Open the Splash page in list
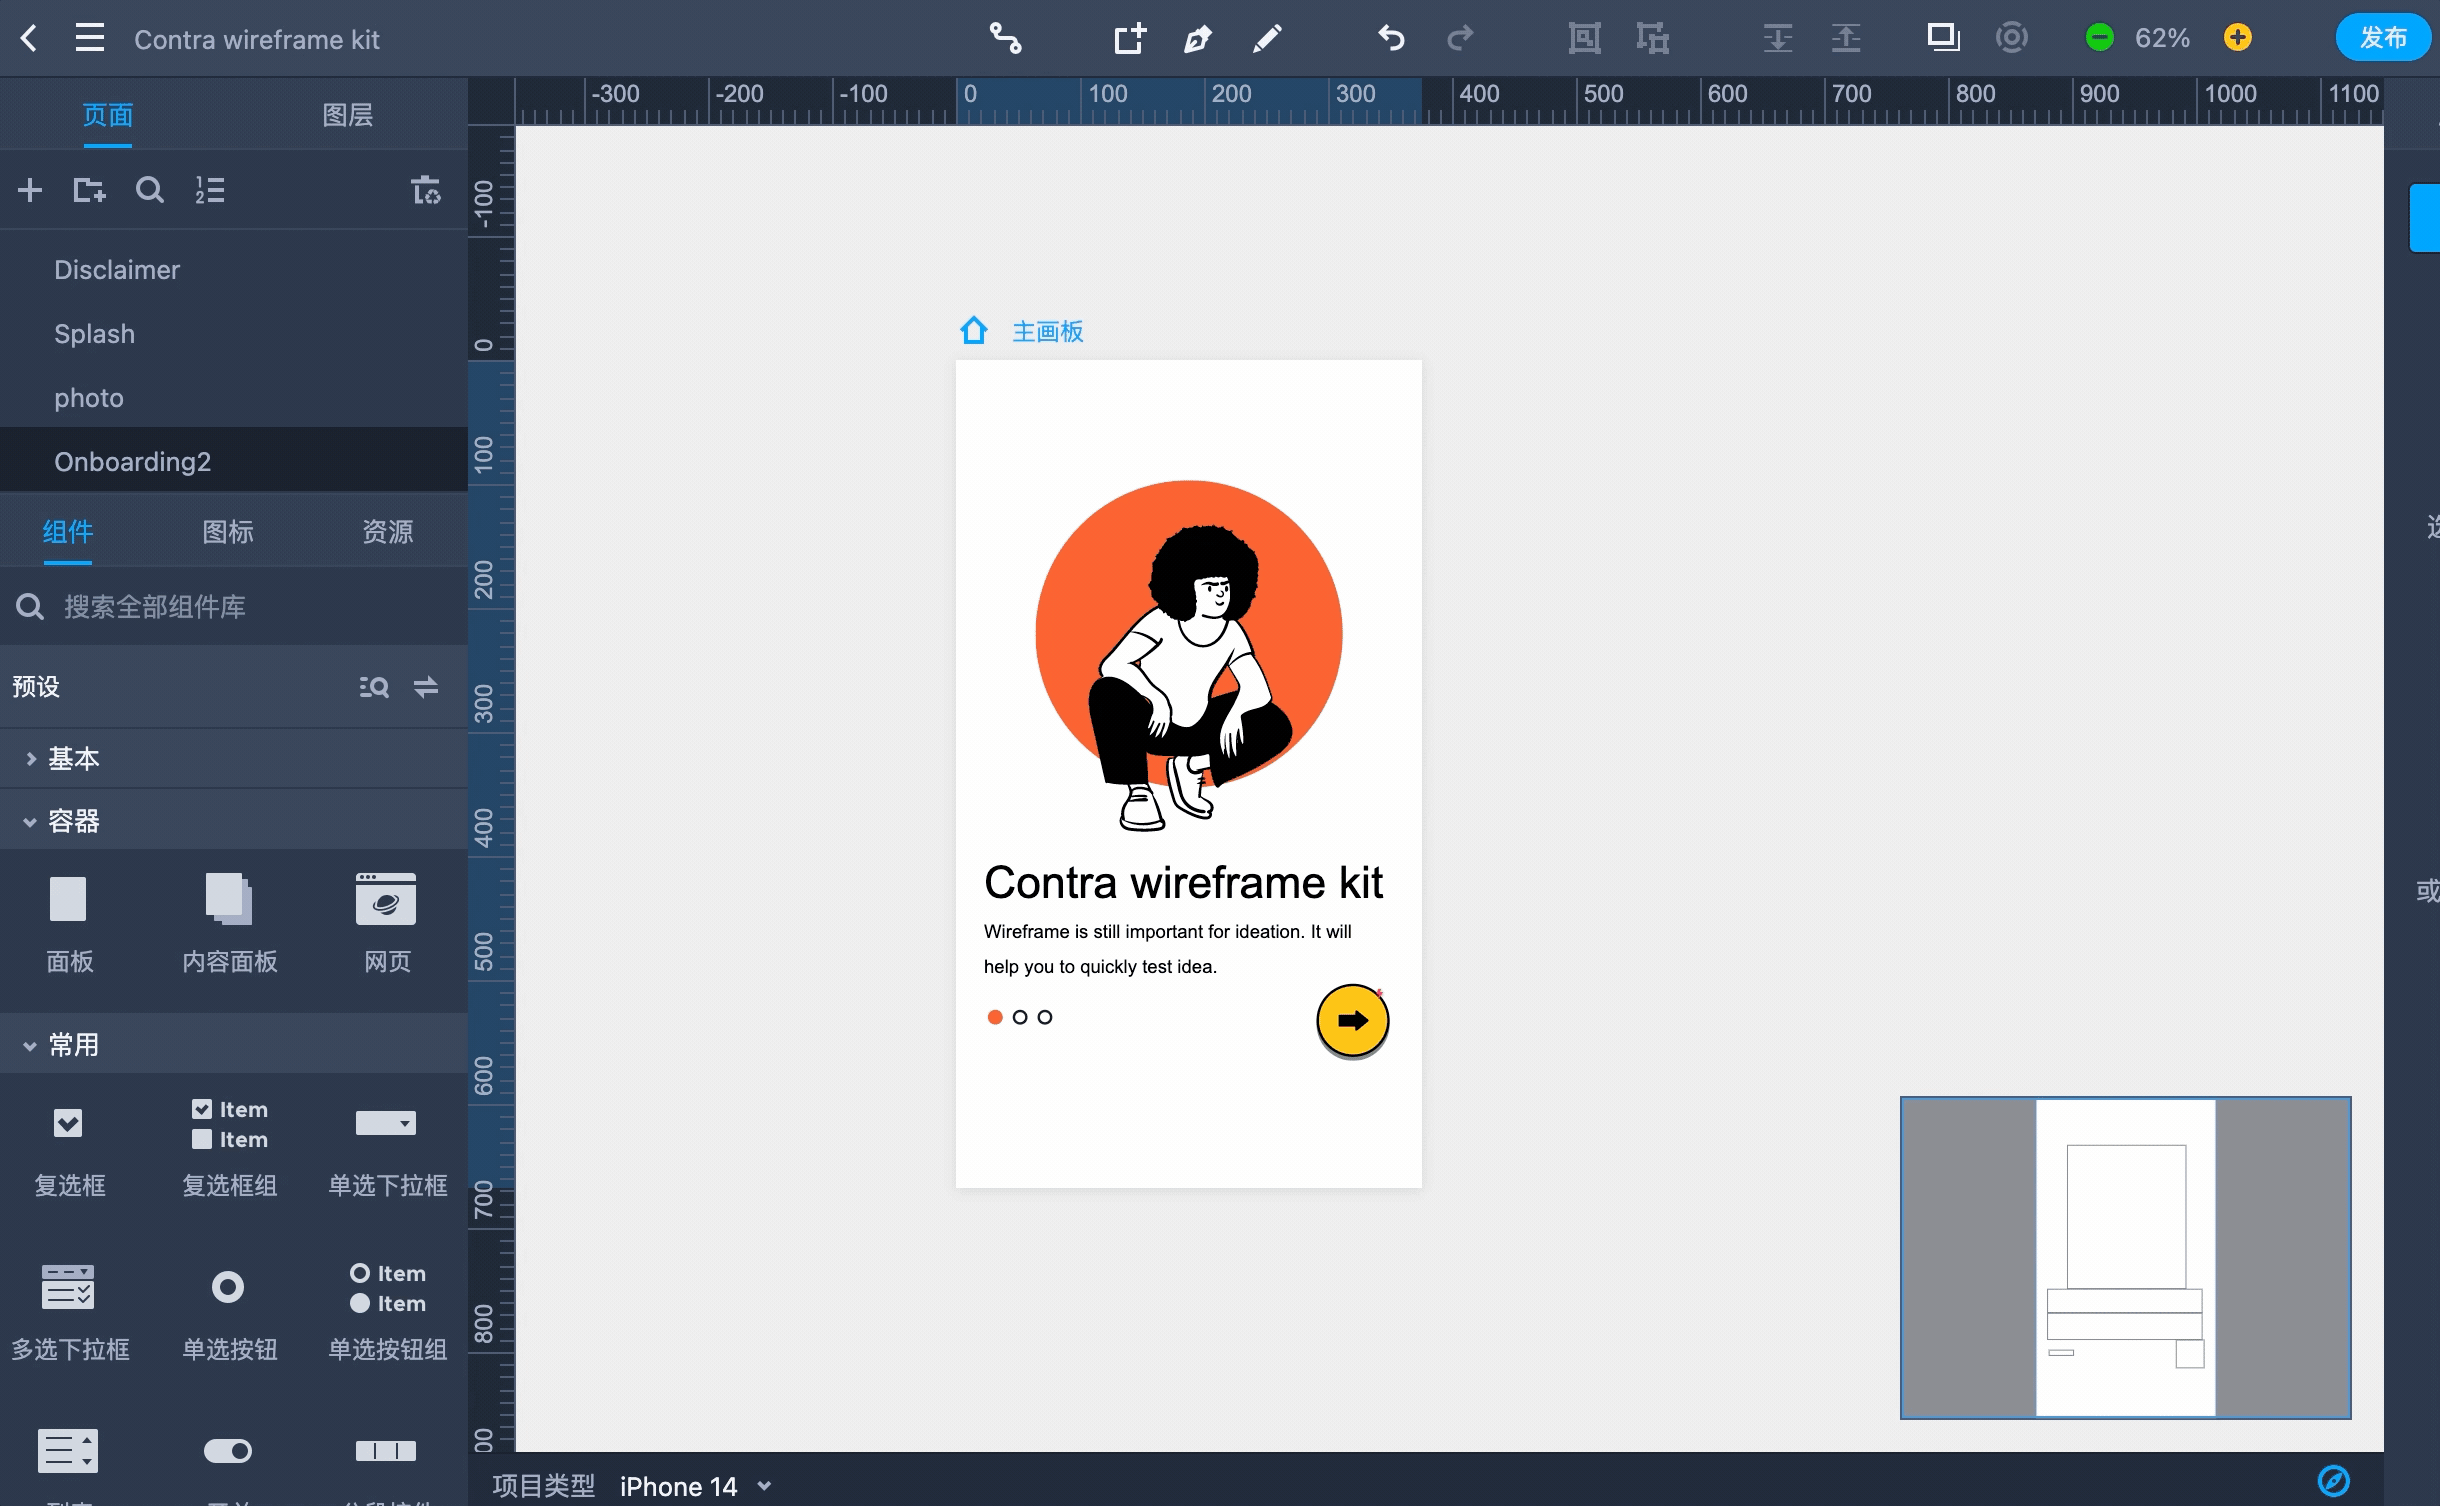2440x1506 pixels. tap(94, 334)
